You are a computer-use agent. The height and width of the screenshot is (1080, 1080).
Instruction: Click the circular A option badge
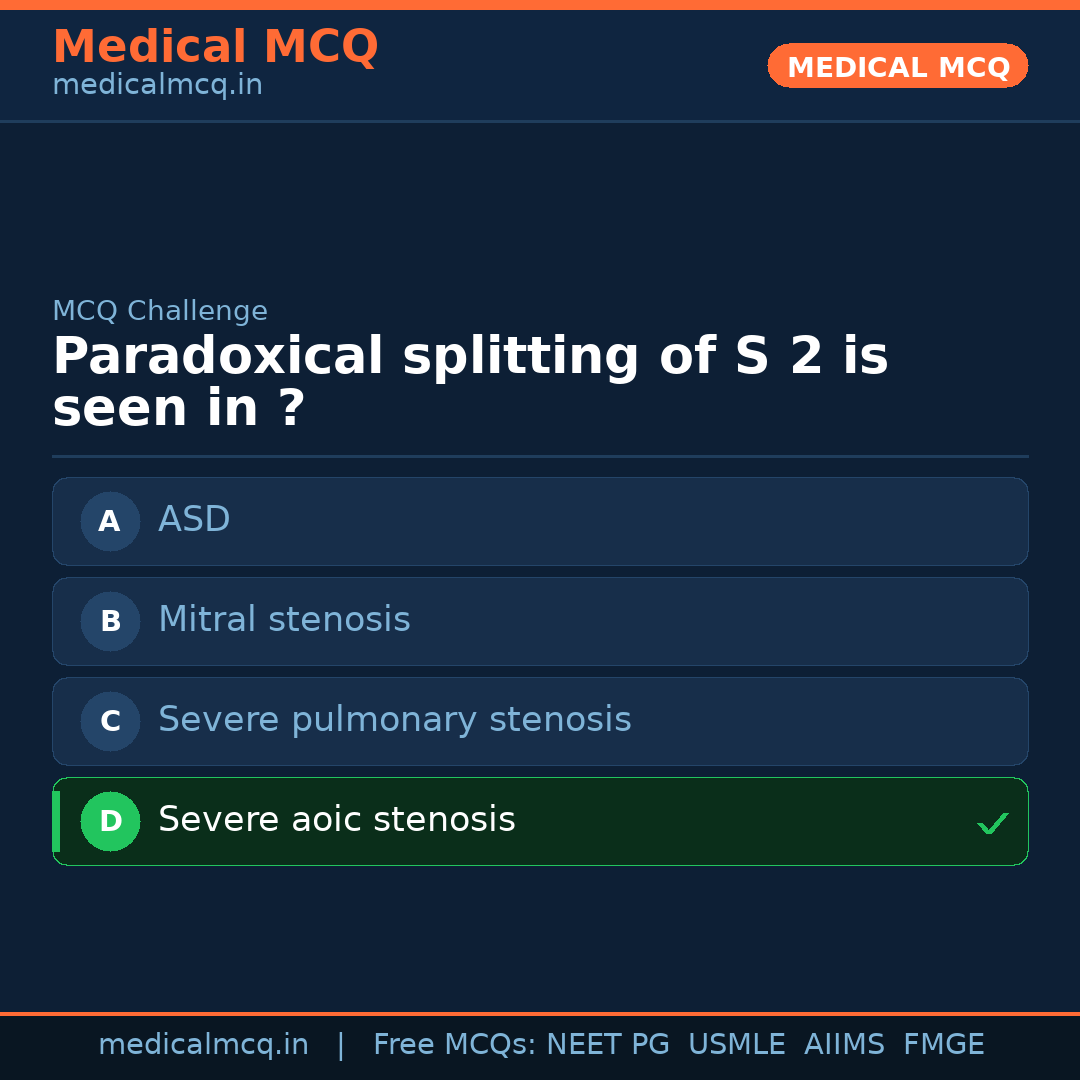tap(110, 521)
